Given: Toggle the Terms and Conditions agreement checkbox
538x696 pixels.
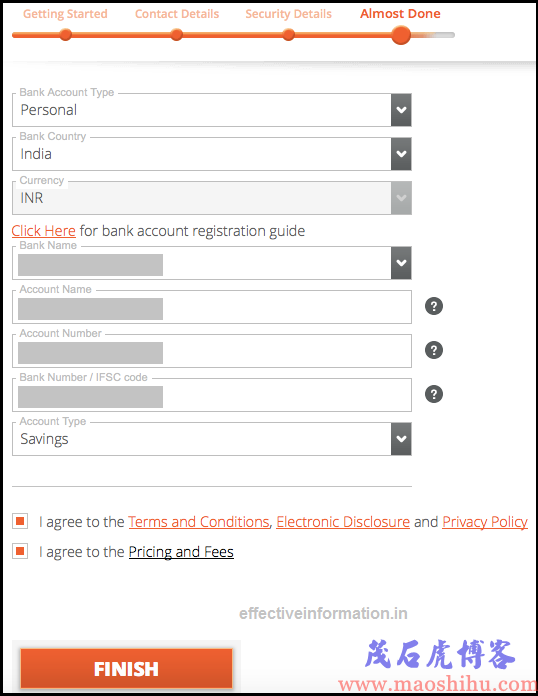Looking at the screenshot, I should coord(20,521).
